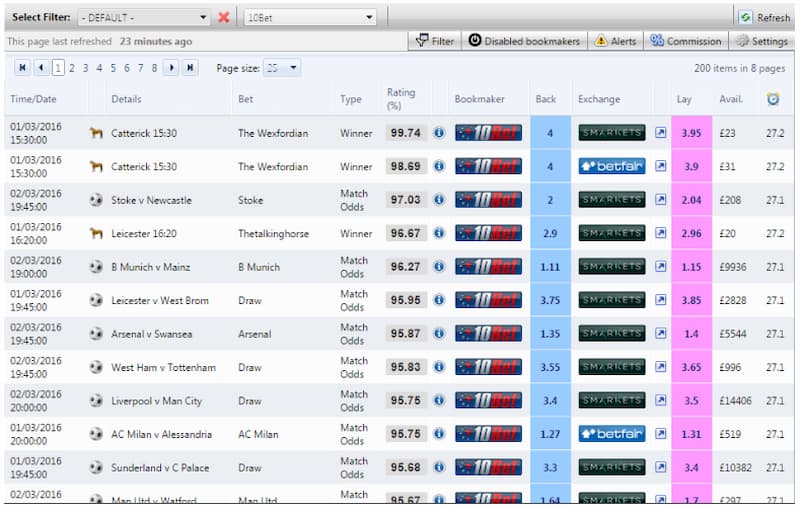Go to page 2
This screenshot has height=509, width=800.
72,68
